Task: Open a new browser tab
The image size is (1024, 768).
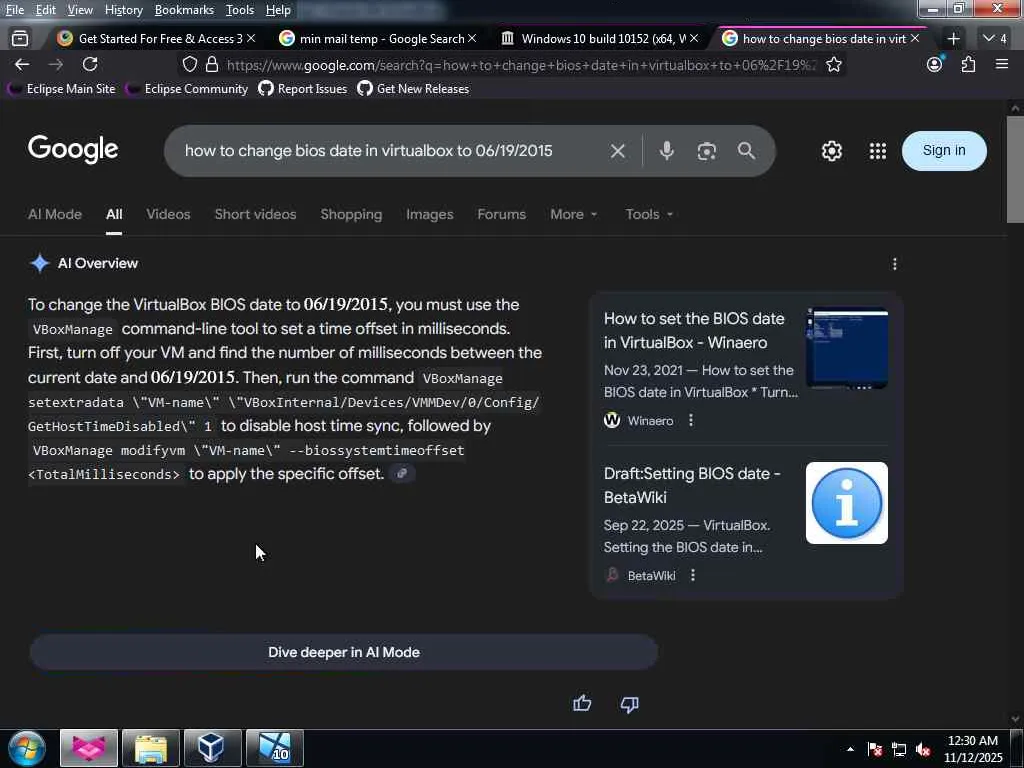Action: point(953,39)
